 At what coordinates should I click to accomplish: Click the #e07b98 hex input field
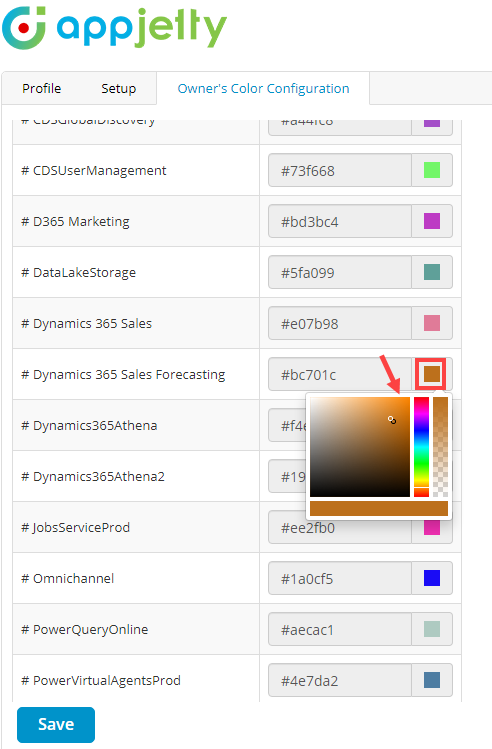340,323
